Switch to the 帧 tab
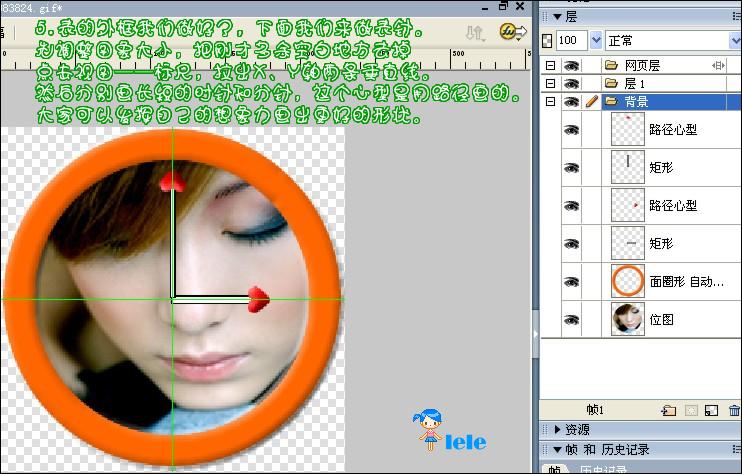Screen dimensions: 742x474 click(552, 469)
